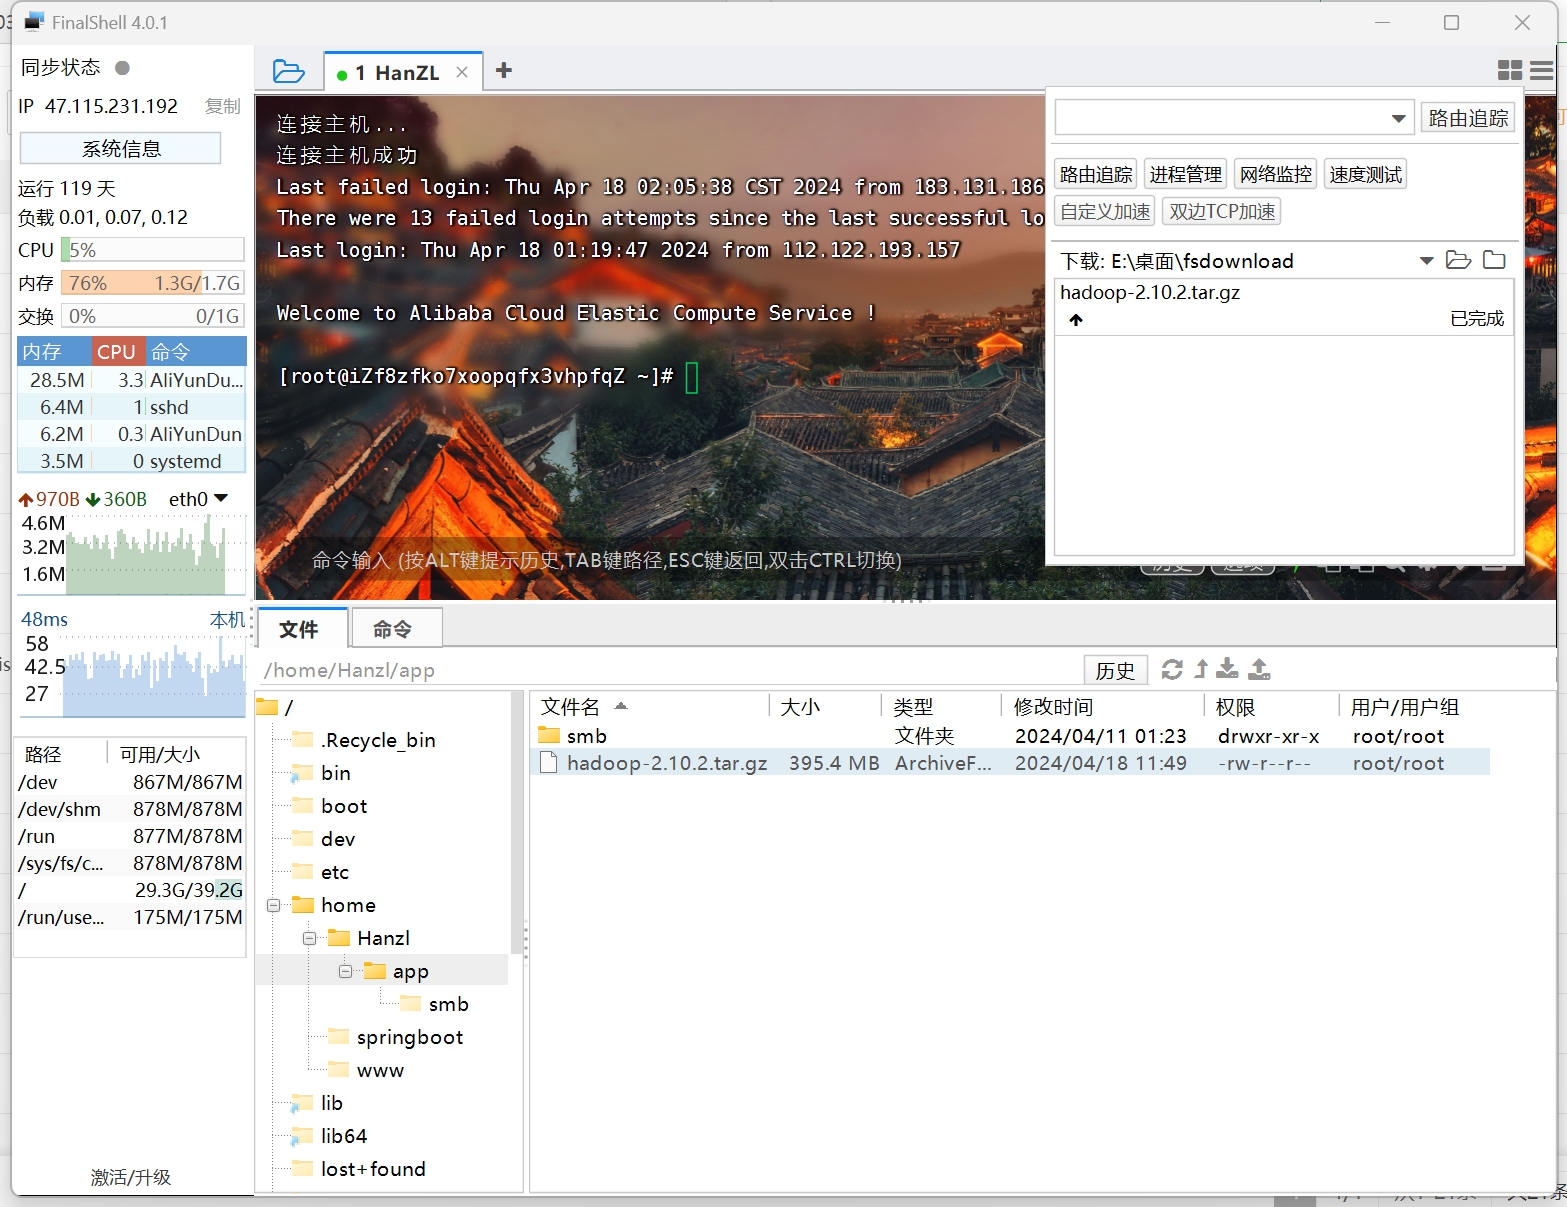The image size is (1567, 1207).
Task: Click 复制 to copy the IP
Action: pyautogui.click(x=222, y=106)
